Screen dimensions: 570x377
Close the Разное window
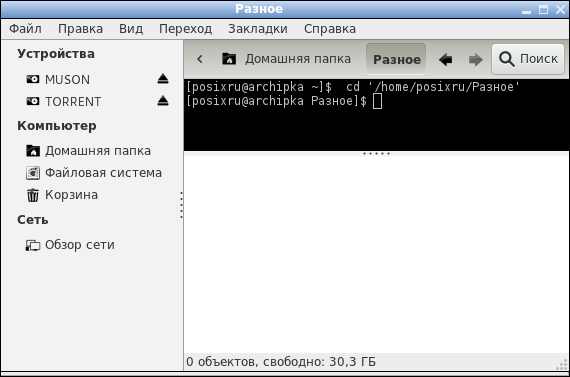(x=561, y=10)
